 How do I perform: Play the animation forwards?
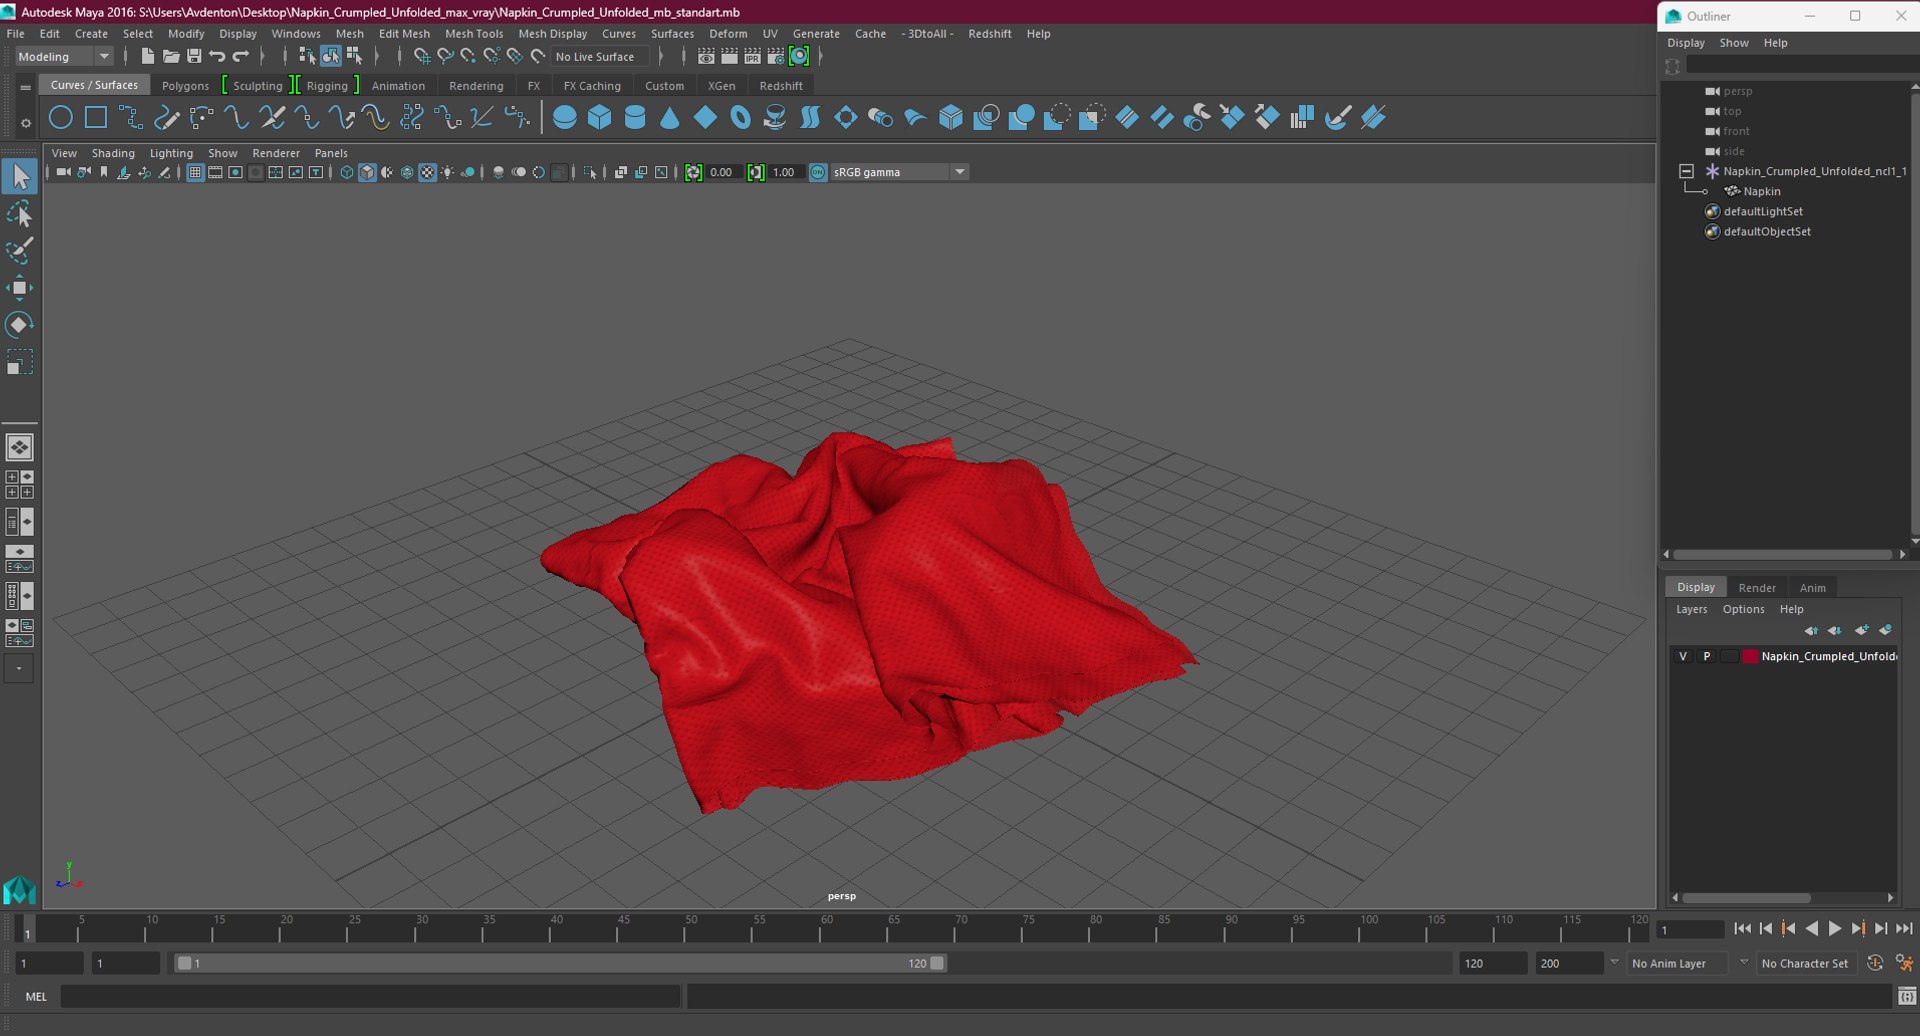point(1835,929)
